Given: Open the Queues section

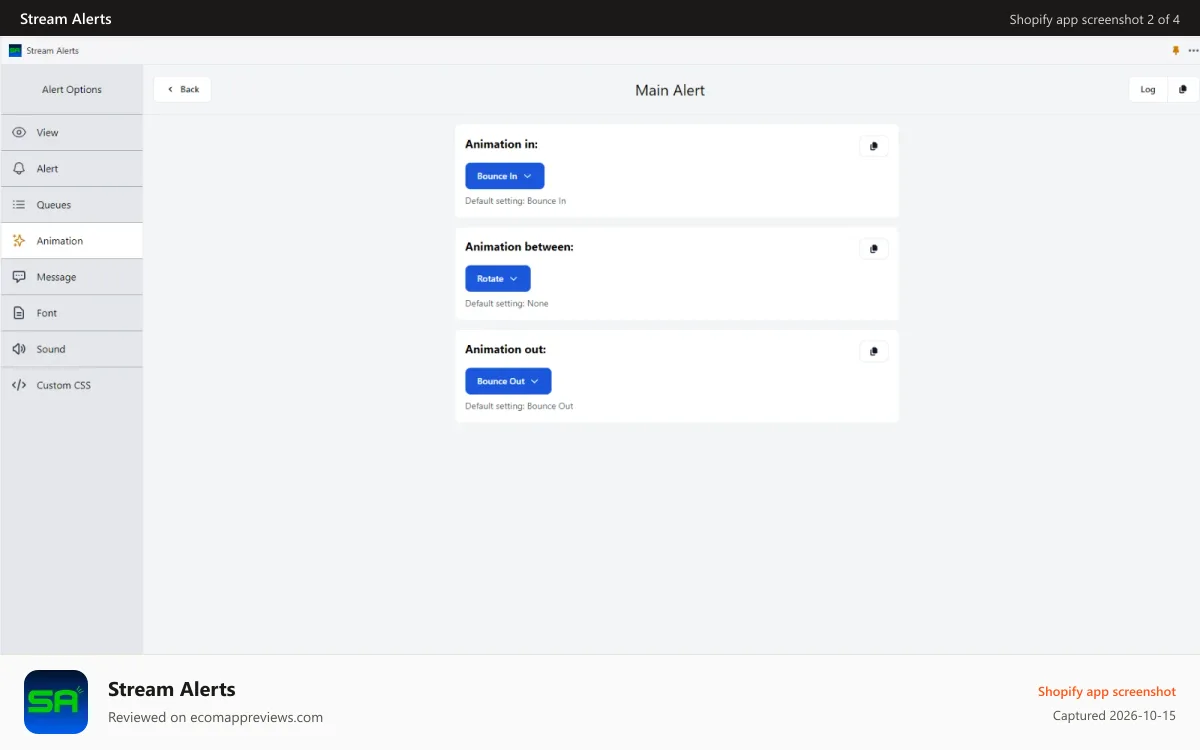Looking at the screenshot, I should [72, 204].
